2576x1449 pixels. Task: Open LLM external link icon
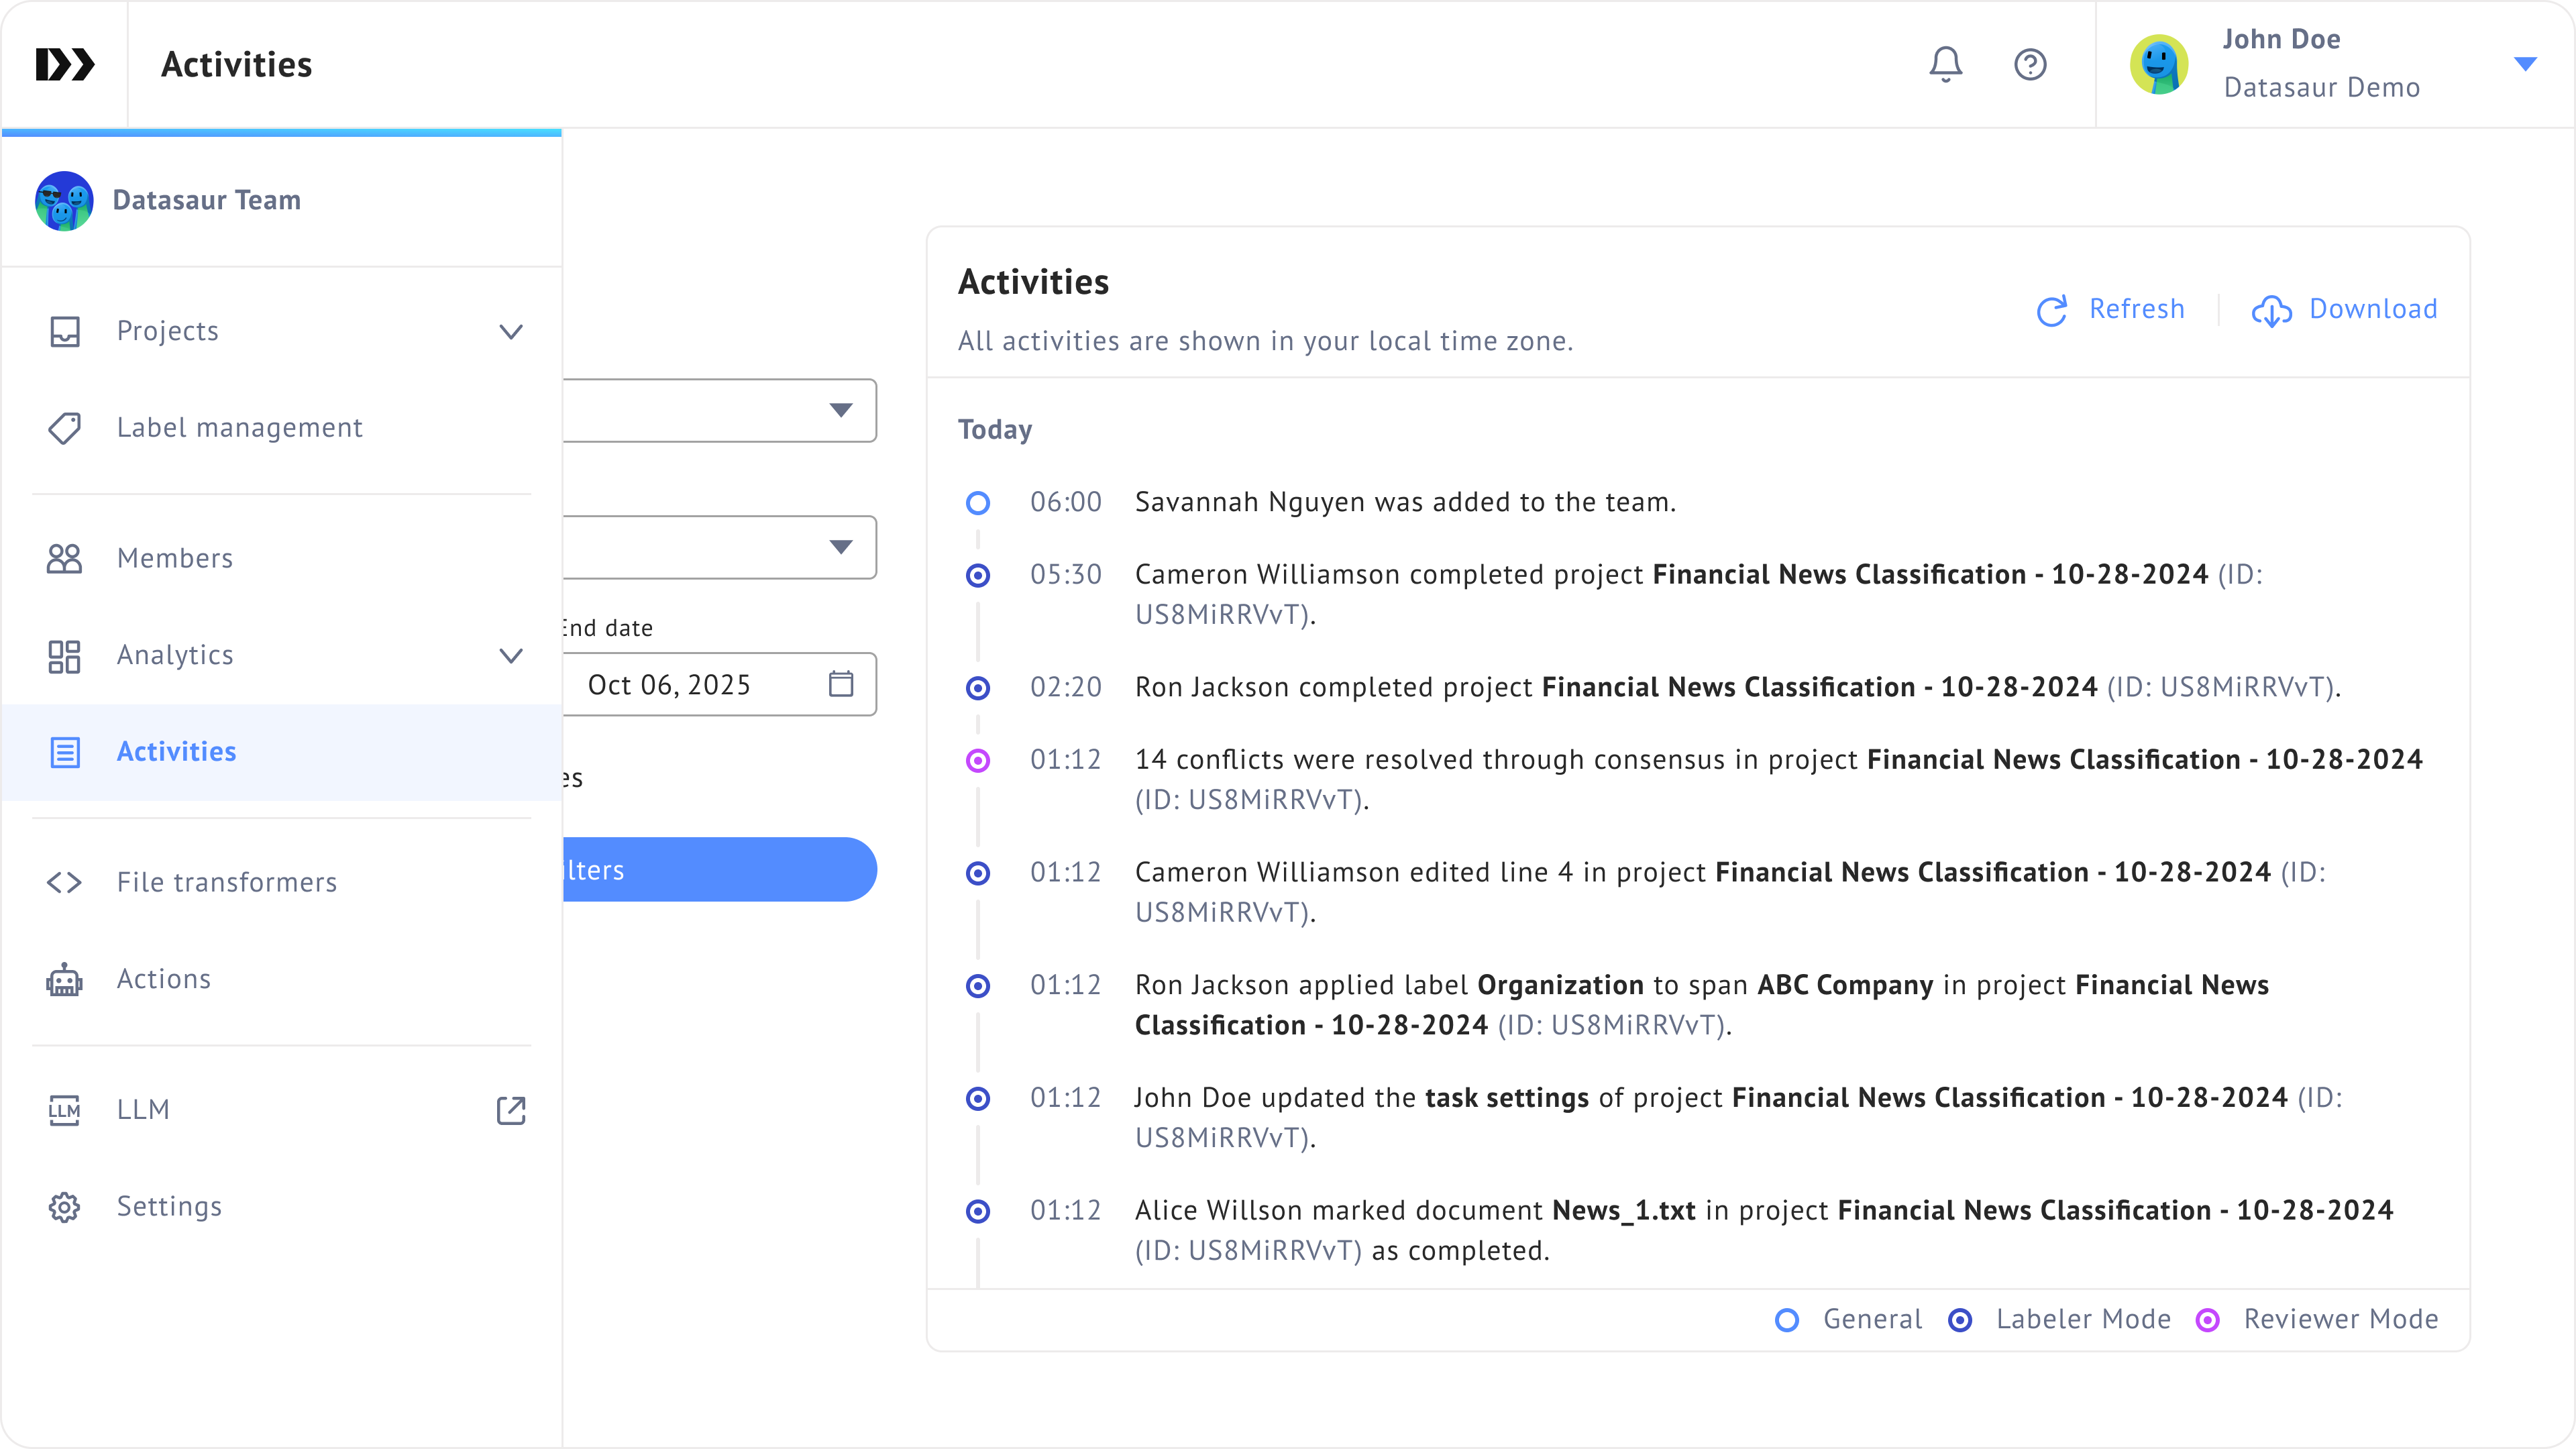(511, 1110)
